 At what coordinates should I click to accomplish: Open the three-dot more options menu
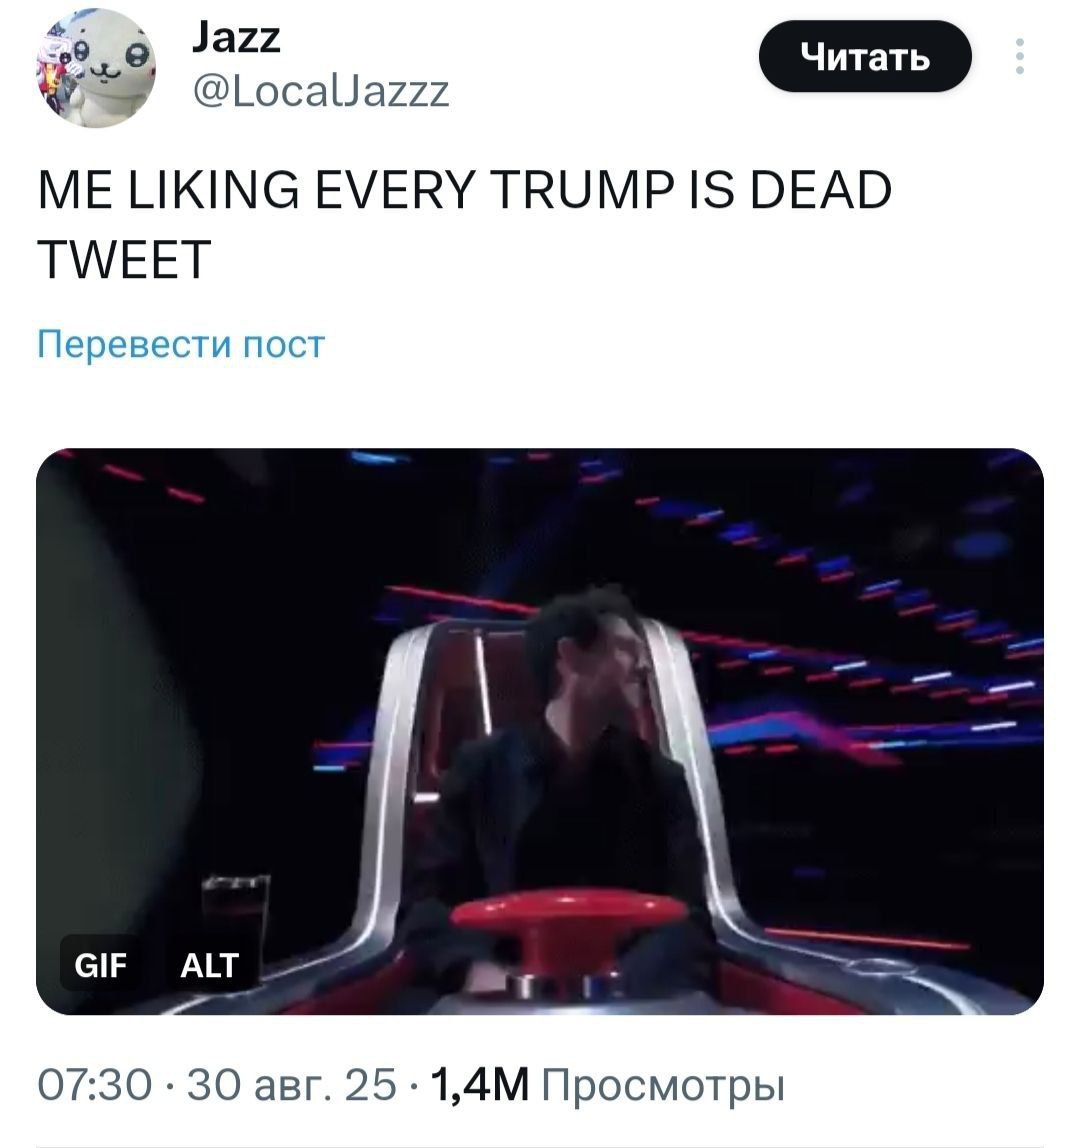click(x=1019, y=56)
